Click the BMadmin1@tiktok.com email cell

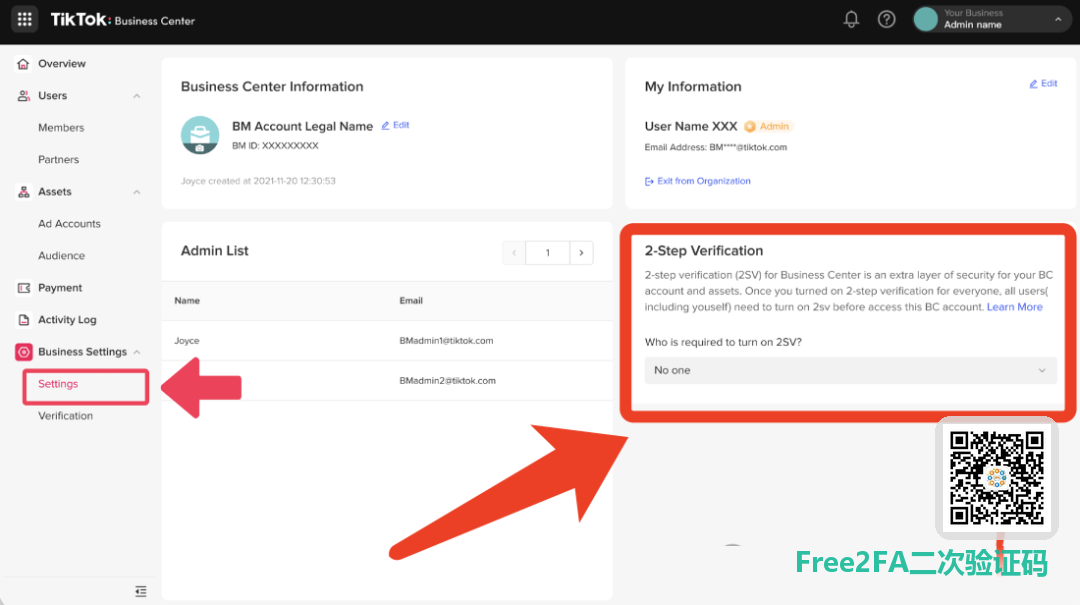[446, 340]
